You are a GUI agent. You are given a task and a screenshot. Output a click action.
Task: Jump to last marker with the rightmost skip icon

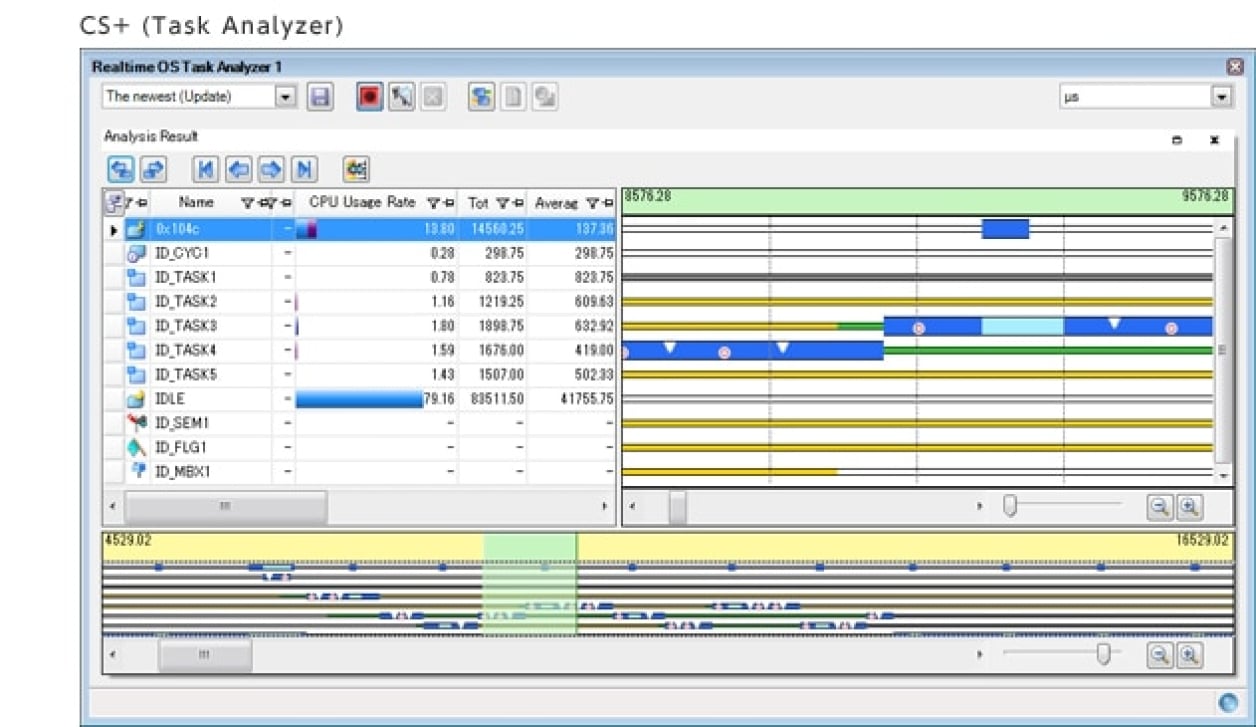305,168
